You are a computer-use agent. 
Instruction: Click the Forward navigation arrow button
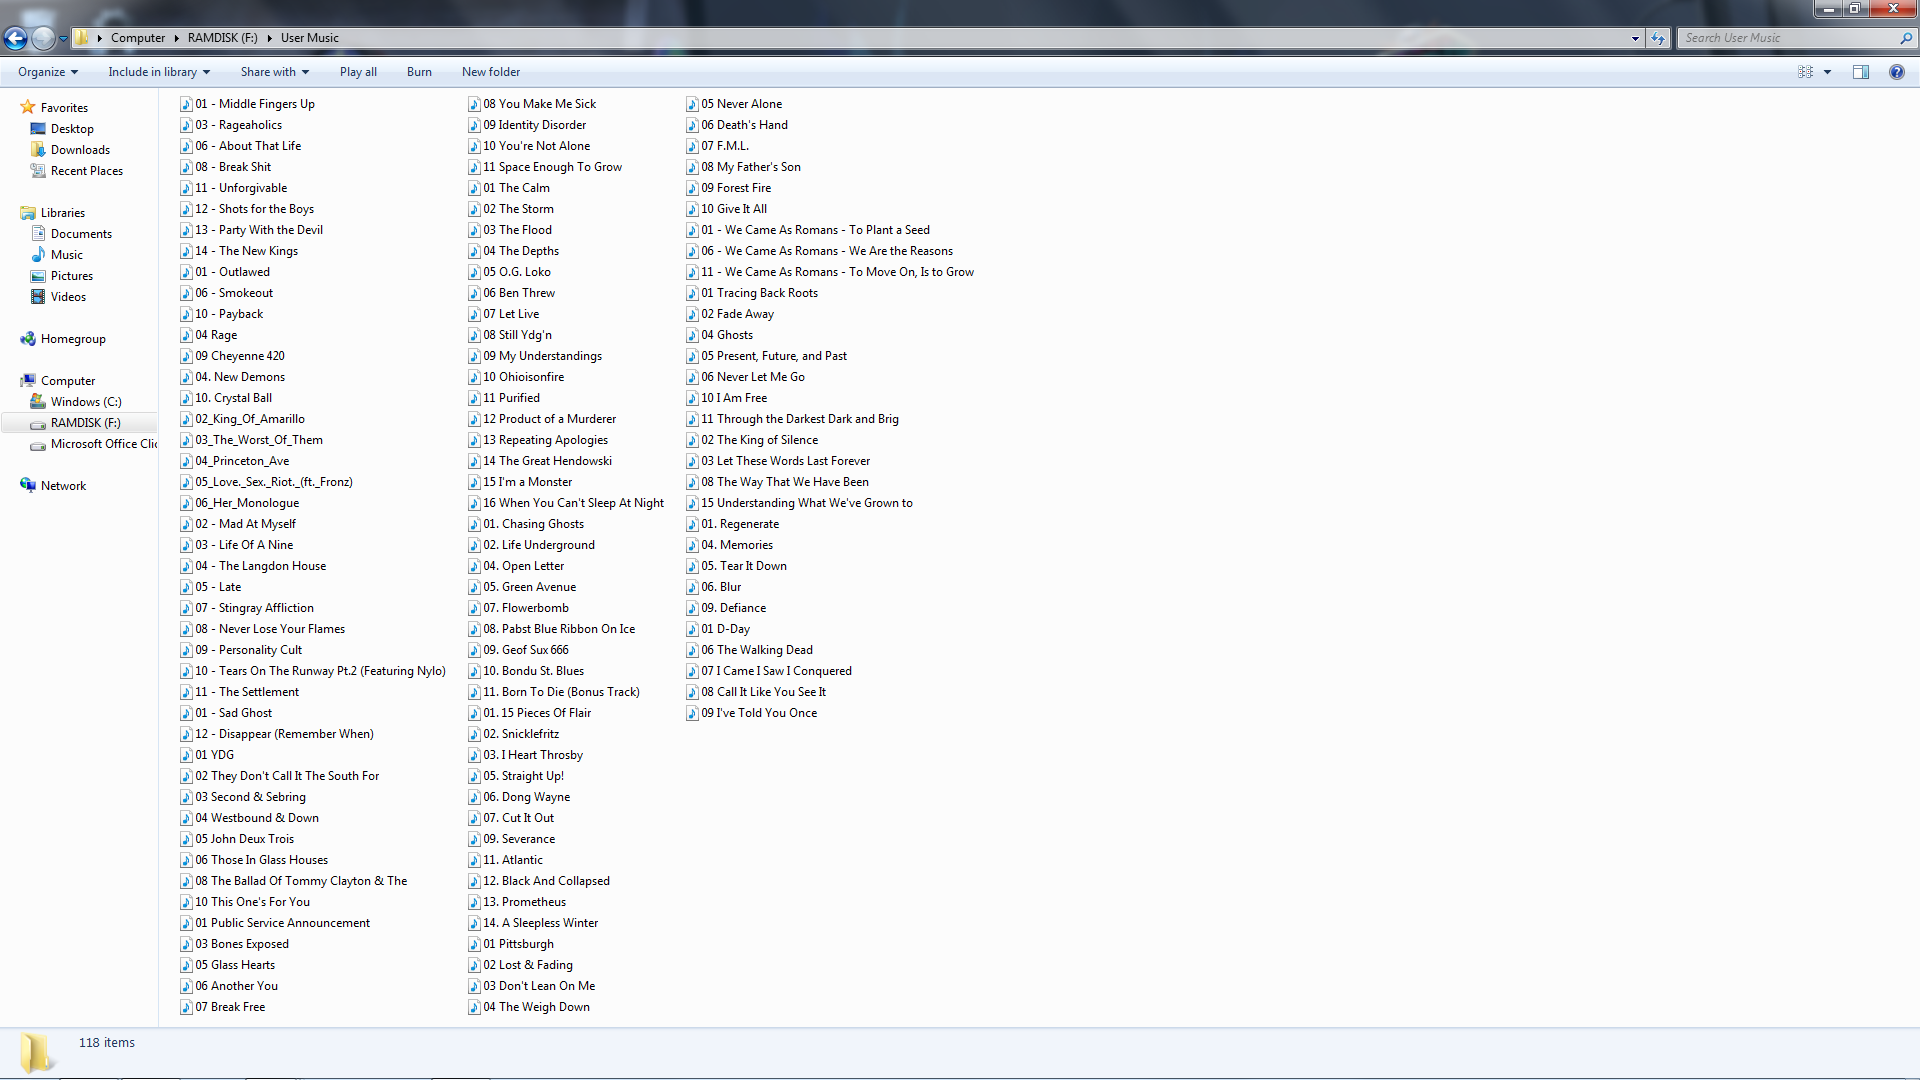(43, 38)
